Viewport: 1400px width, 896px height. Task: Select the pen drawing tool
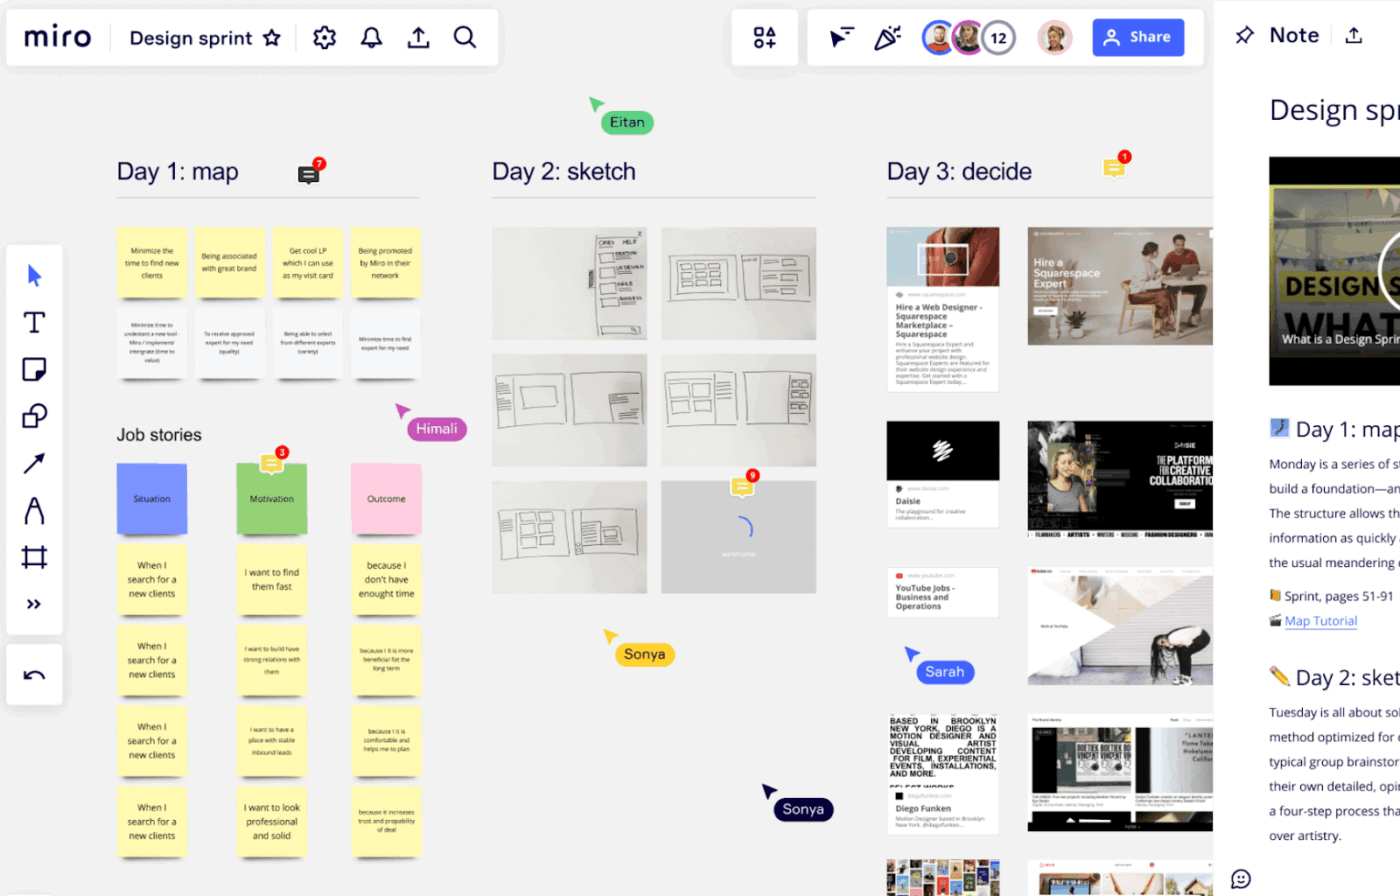tap(34, 510)
